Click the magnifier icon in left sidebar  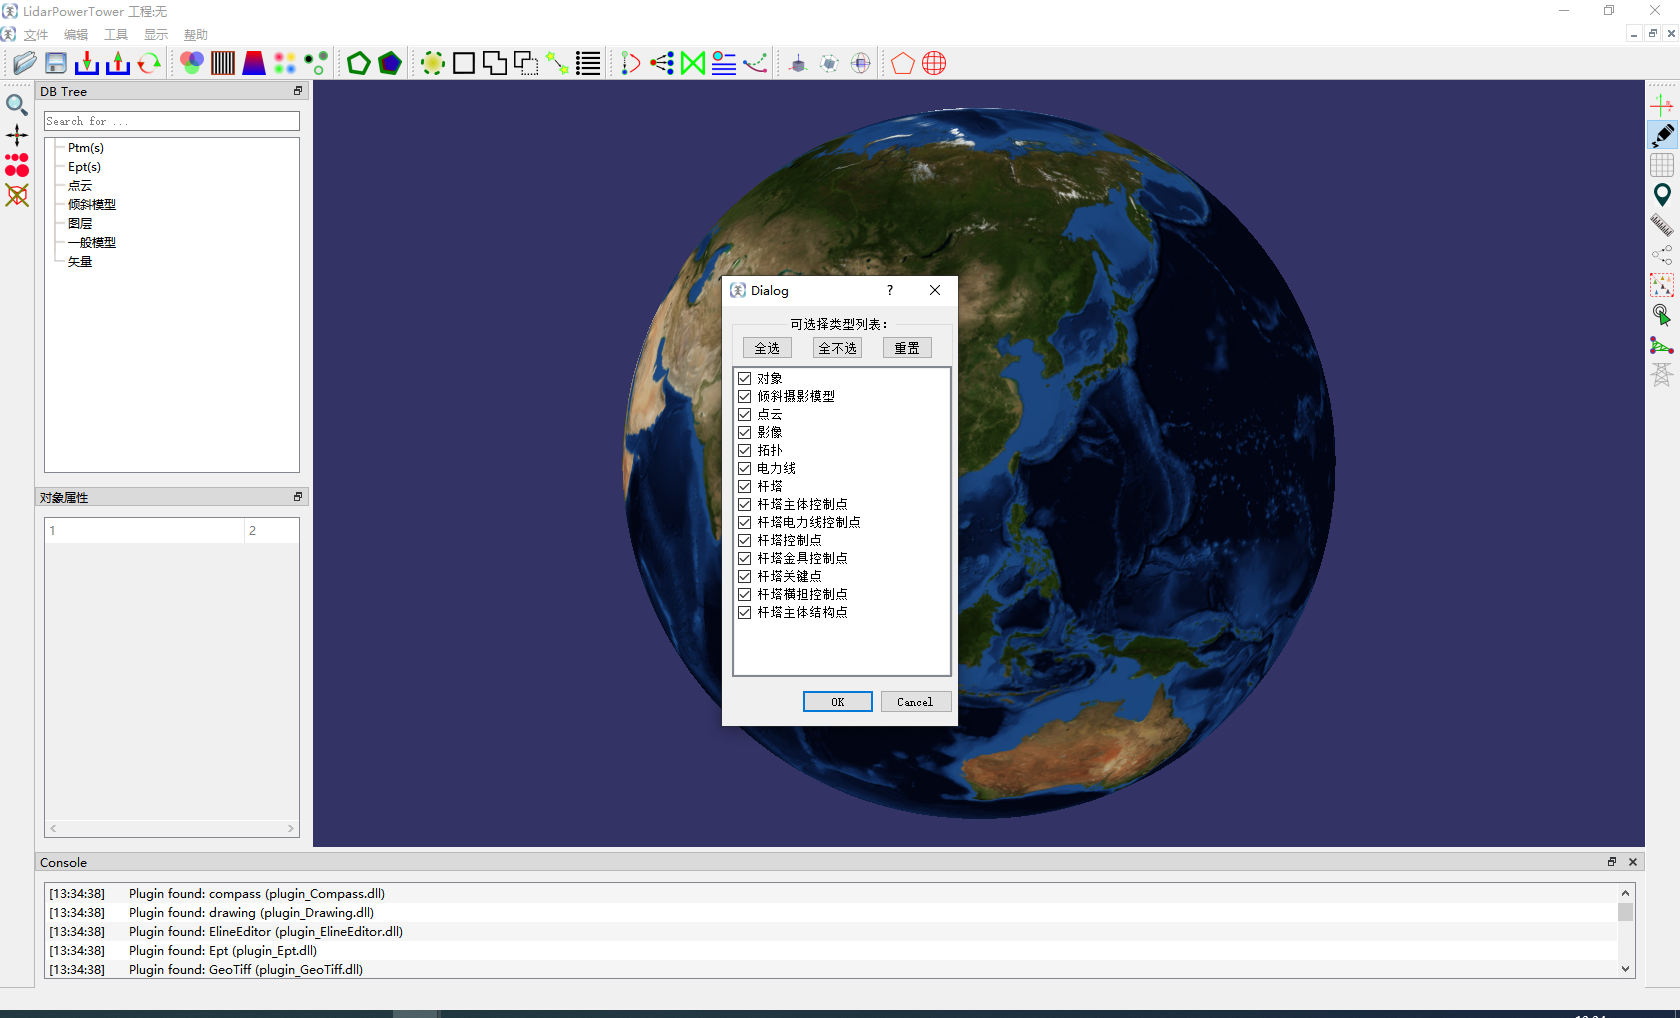pos(17,105)
